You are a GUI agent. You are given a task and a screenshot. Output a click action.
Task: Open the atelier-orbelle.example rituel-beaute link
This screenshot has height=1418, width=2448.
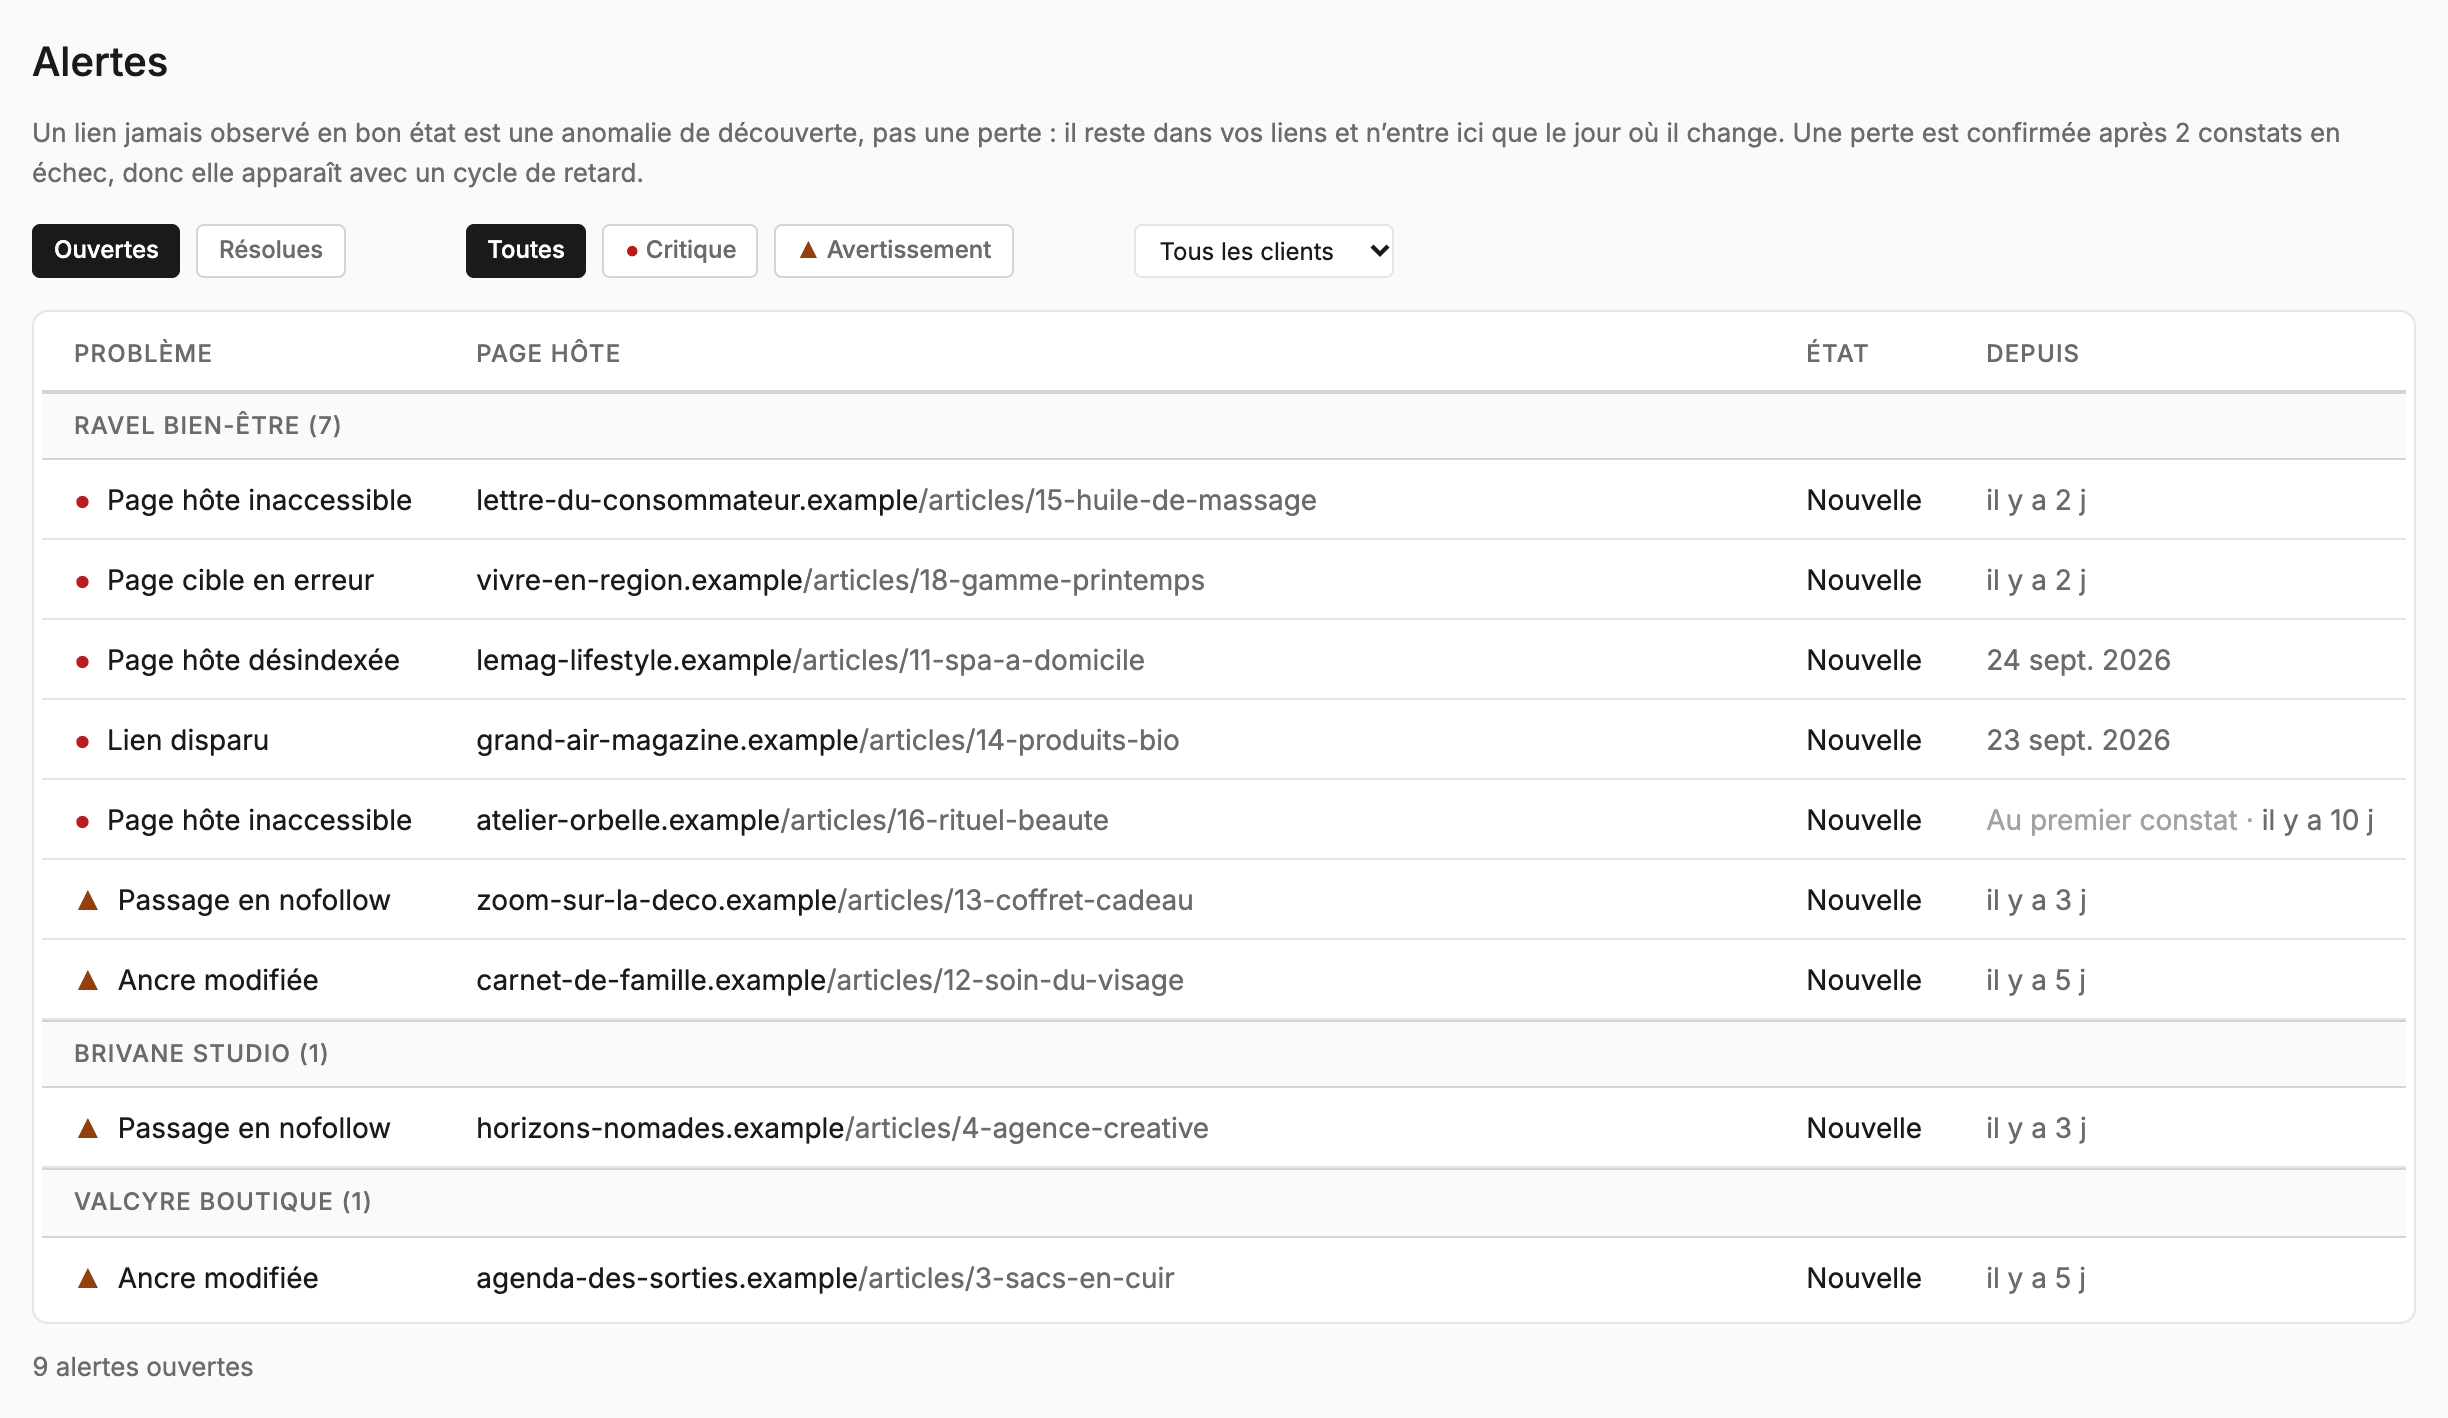click(x=792, y=820)
